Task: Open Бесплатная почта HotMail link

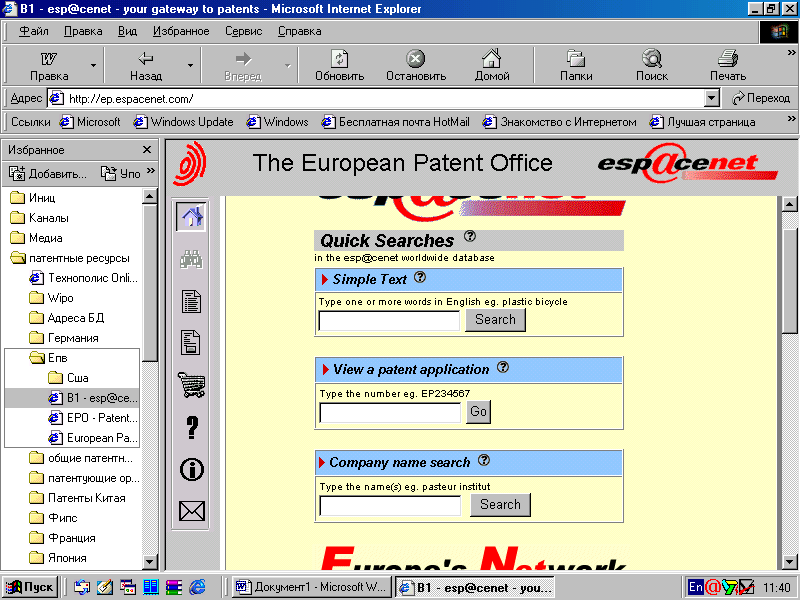Action: [395, 122]
